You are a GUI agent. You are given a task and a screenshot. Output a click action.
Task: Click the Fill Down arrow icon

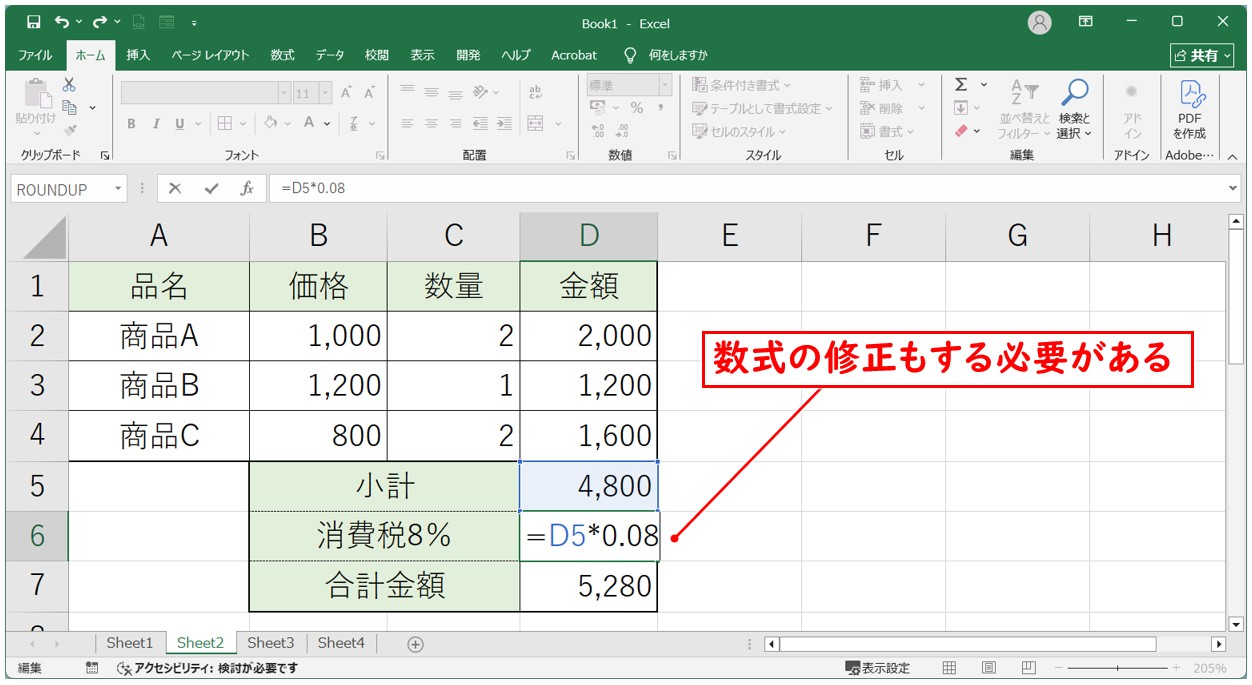(961, 108)
